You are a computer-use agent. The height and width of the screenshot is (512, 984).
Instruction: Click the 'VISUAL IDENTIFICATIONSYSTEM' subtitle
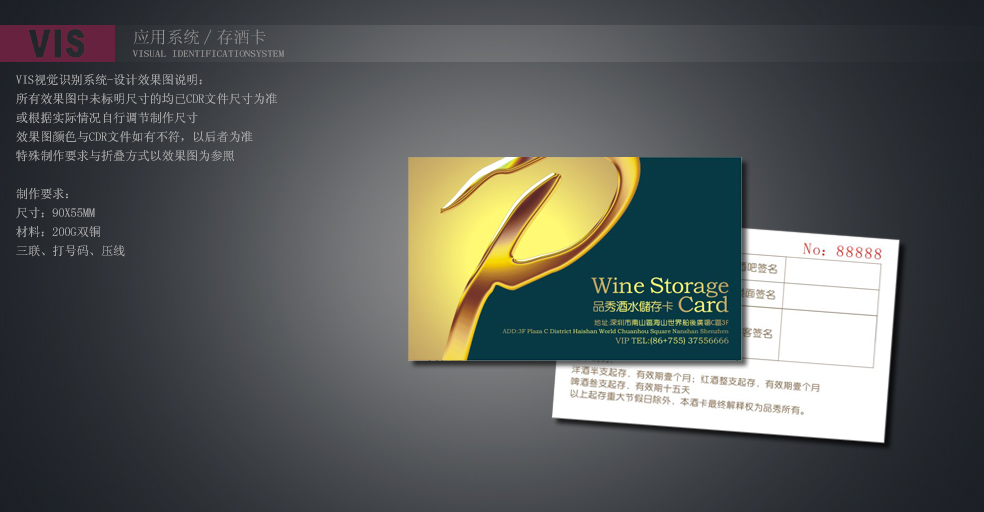(208, 54)
